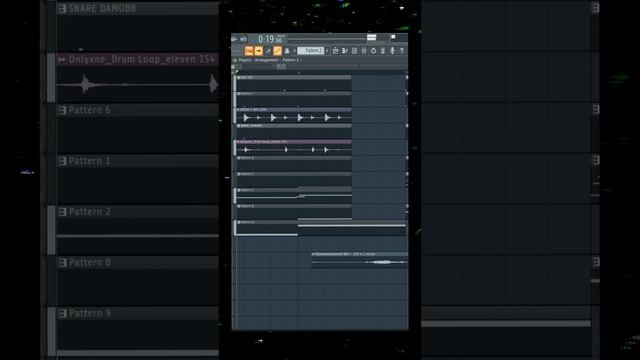The width and height of the screenshot is (640, 360).
Task: Click the small arrow left of the pattern selector
Action: (295, 51)
